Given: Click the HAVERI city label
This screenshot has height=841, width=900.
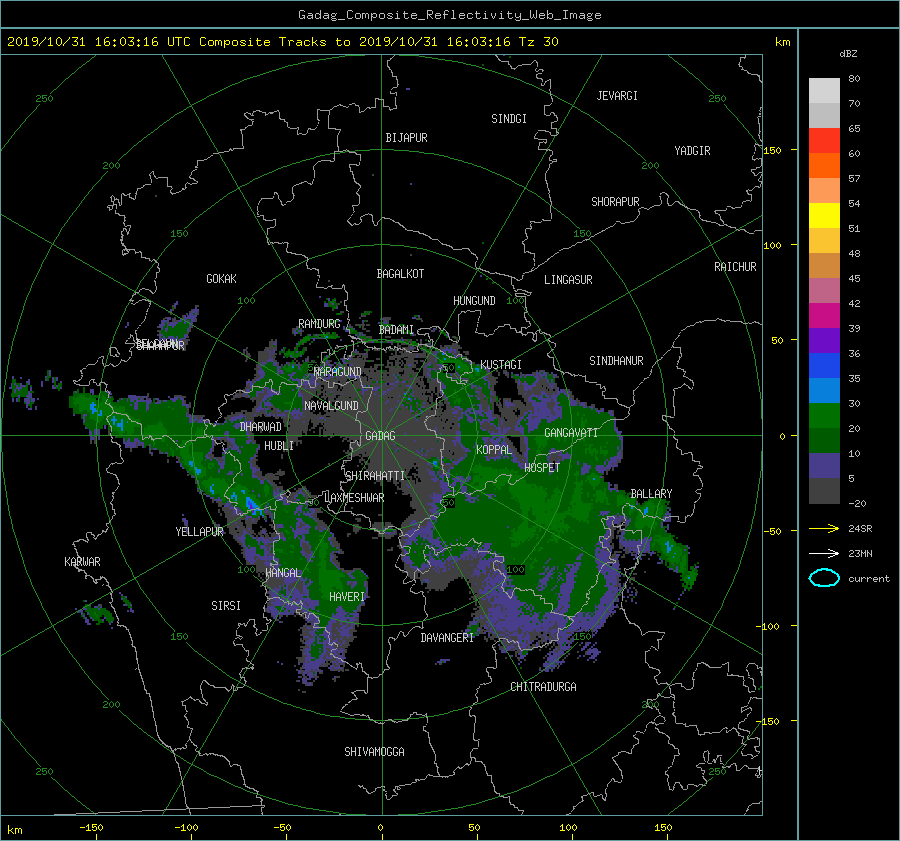Looking at the screenshot, I should pyautogui.click(x=347, y=597).
